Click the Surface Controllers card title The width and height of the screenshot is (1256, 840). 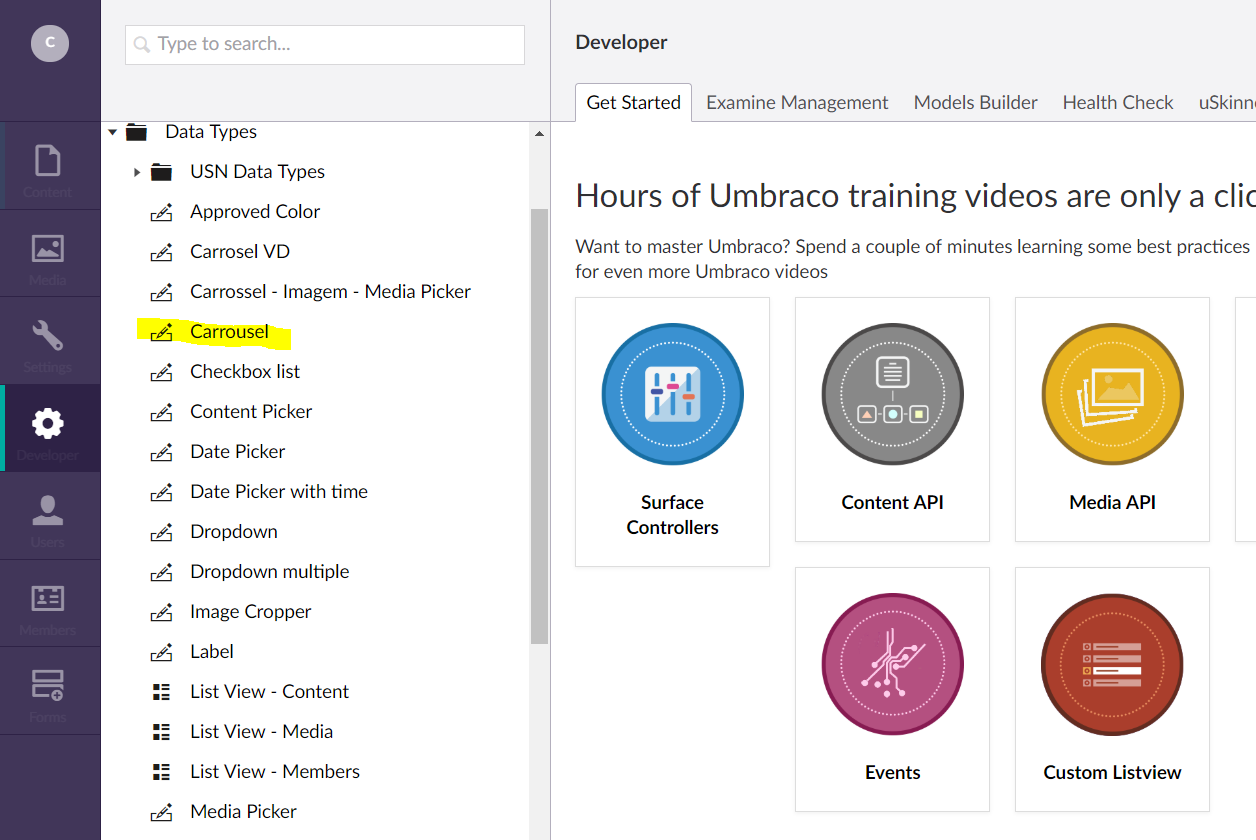(x=673, y=515)
